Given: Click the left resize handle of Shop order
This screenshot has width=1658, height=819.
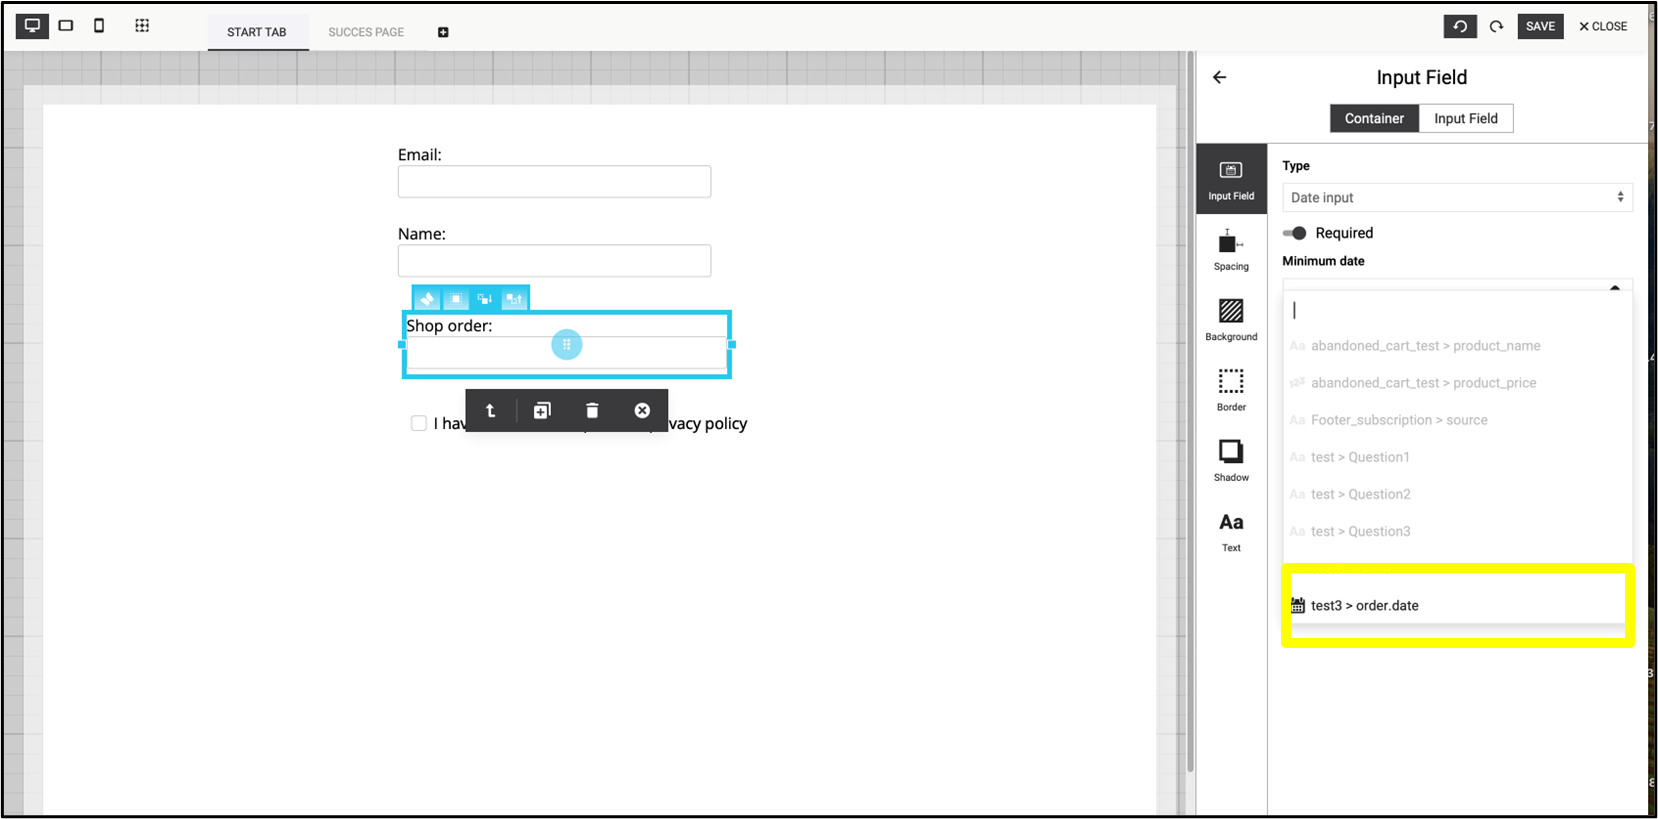Looking at the screenshot, I should 402,344.
